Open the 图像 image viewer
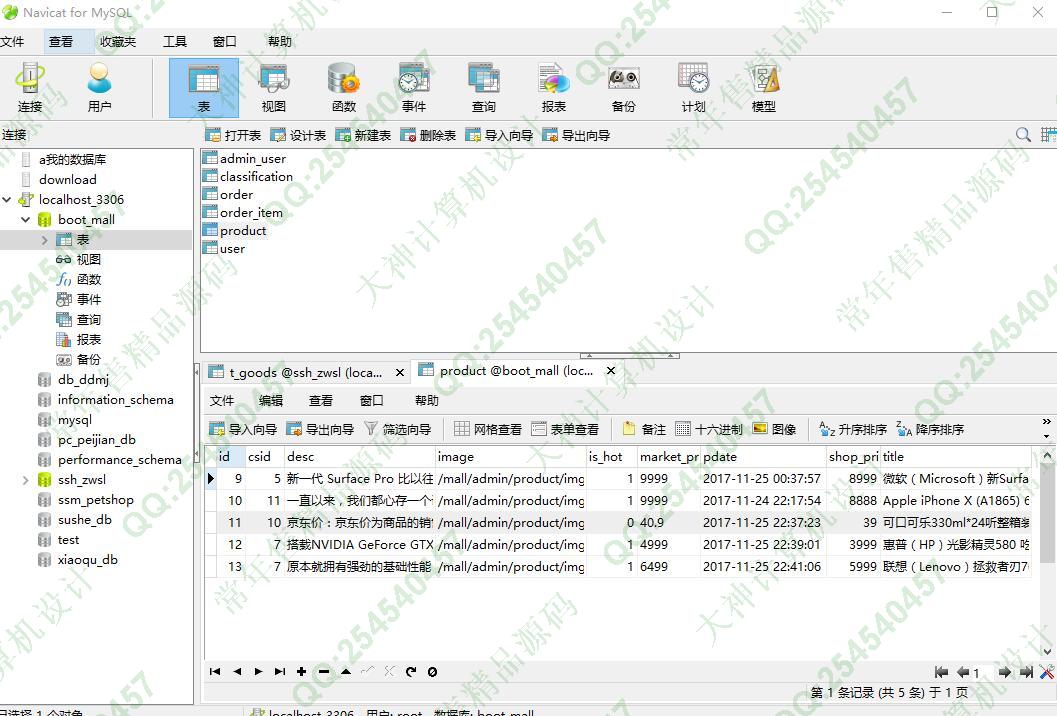The image size is (1057, 716). tap(774, 429)
